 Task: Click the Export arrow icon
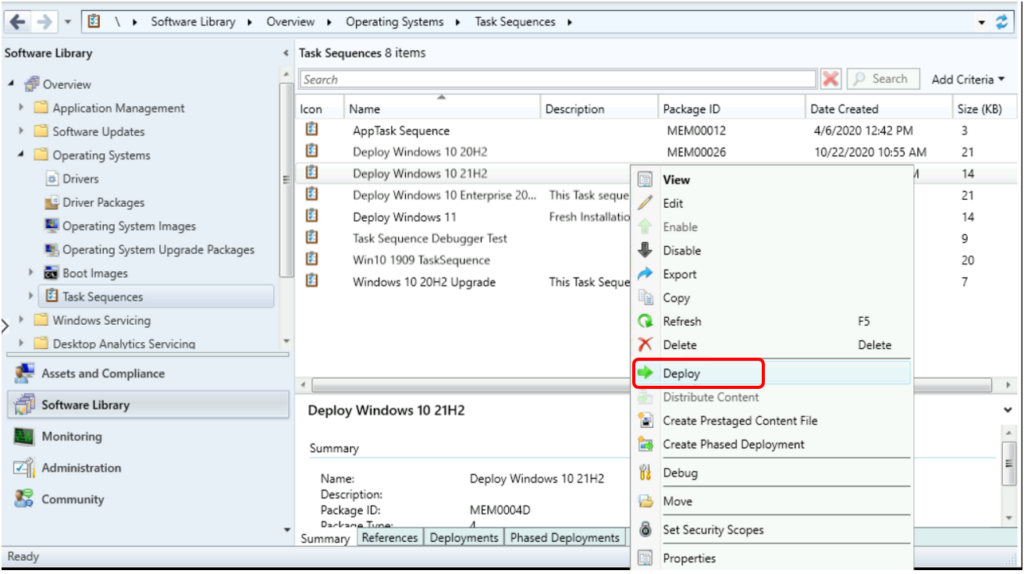[645, 274]
